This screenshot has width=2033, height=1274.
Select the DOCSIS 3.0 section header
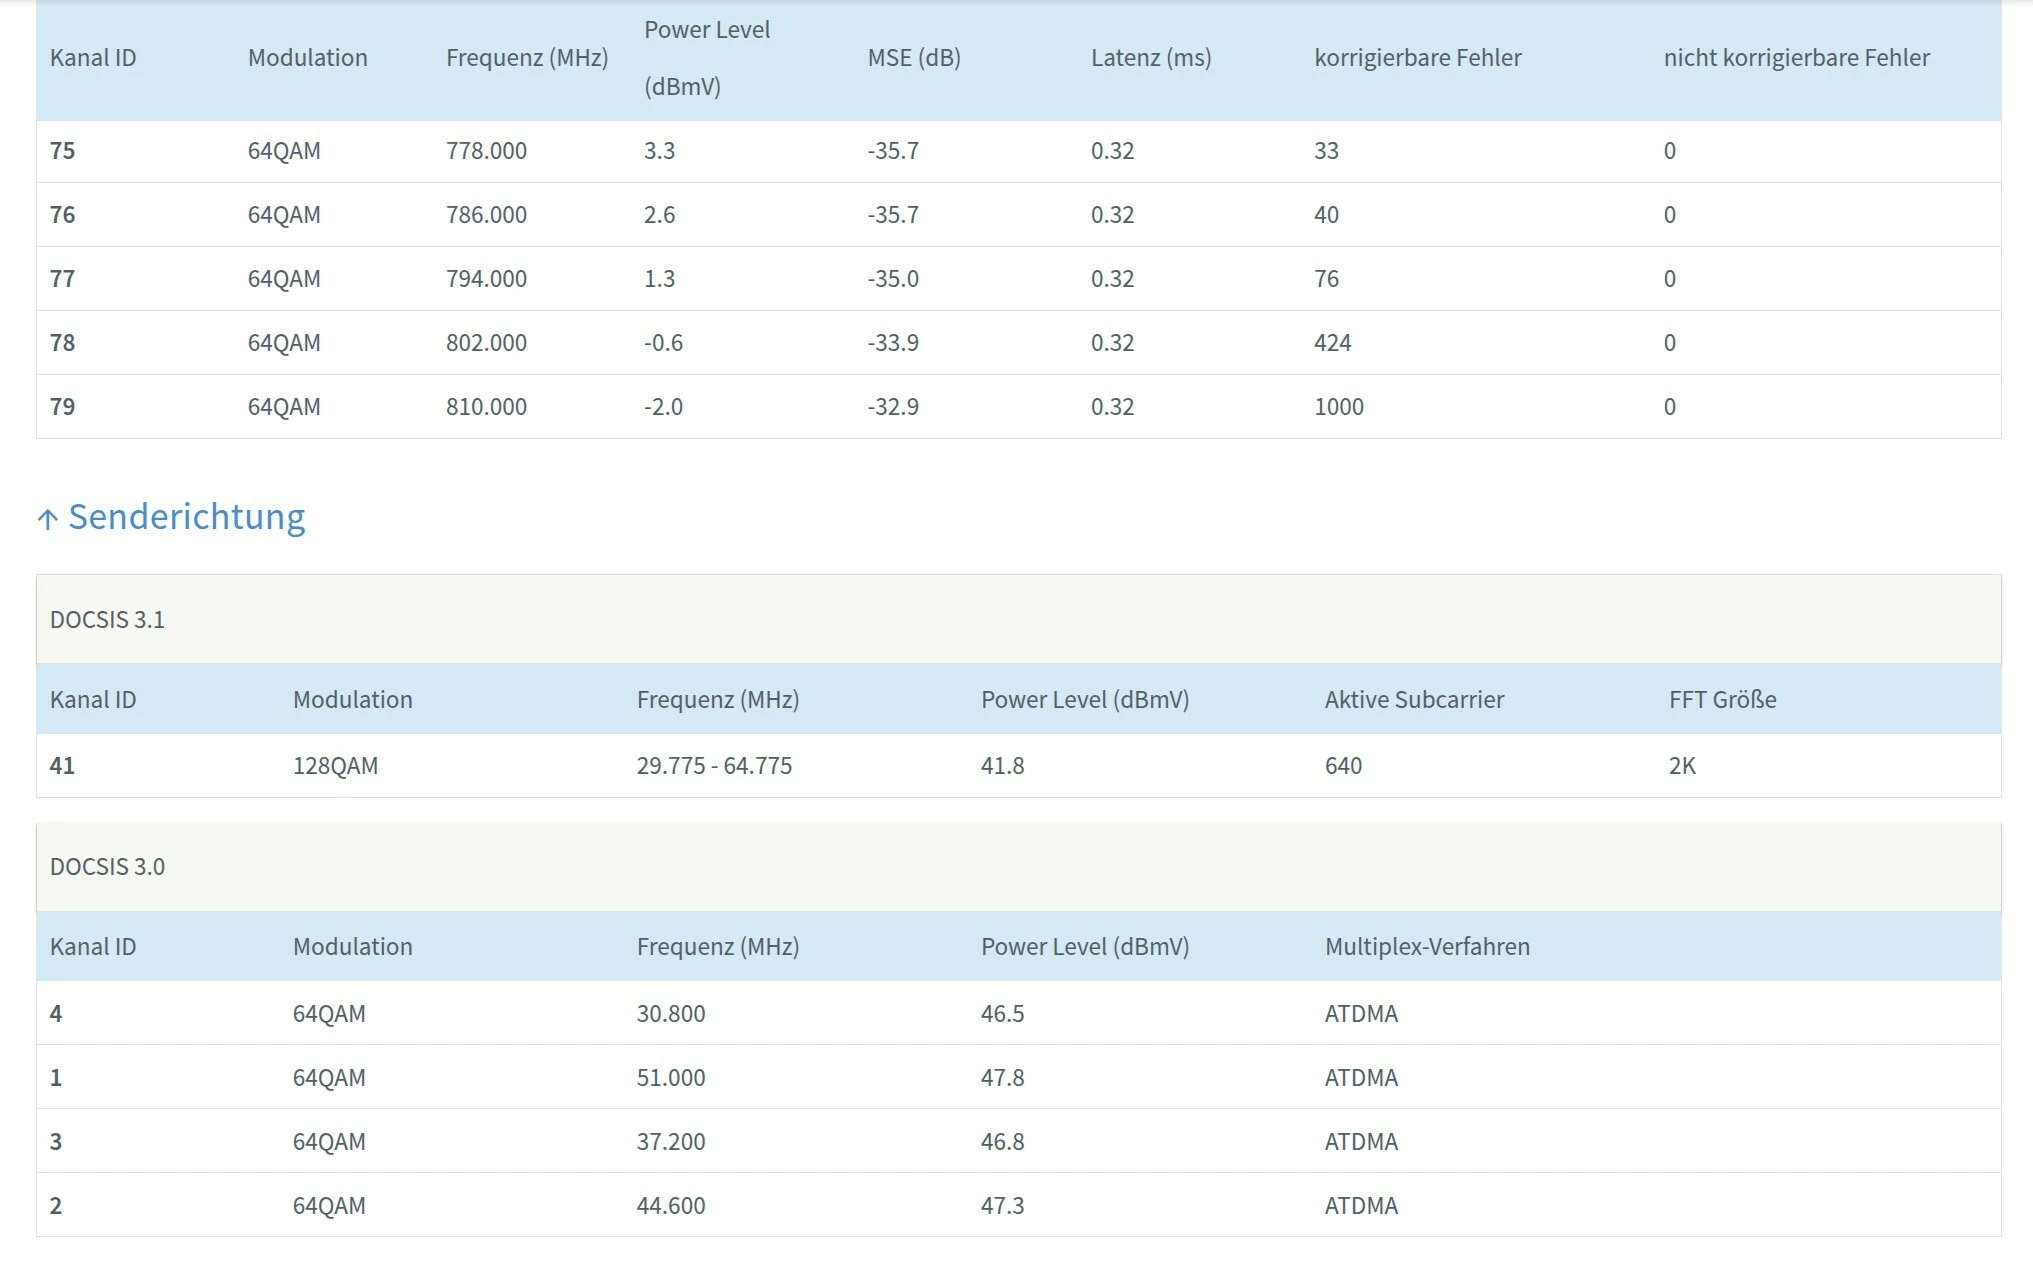(x=107, y=867)
